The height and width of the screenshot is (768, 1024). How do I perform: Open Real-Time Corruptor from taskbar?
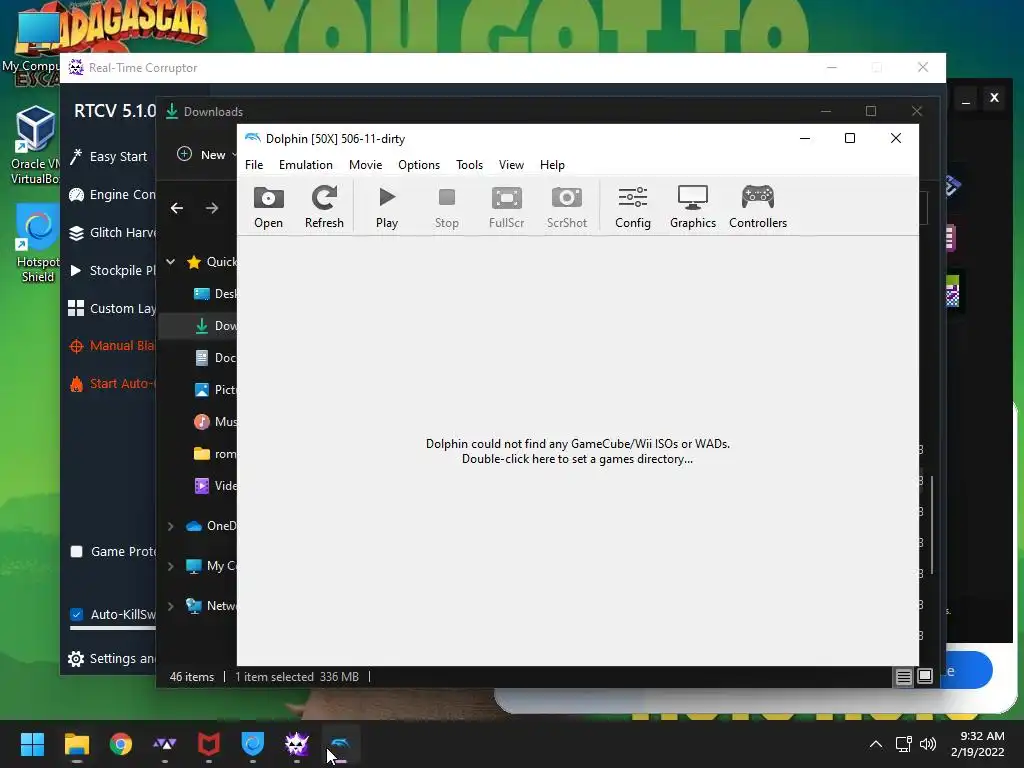(296, 744)
